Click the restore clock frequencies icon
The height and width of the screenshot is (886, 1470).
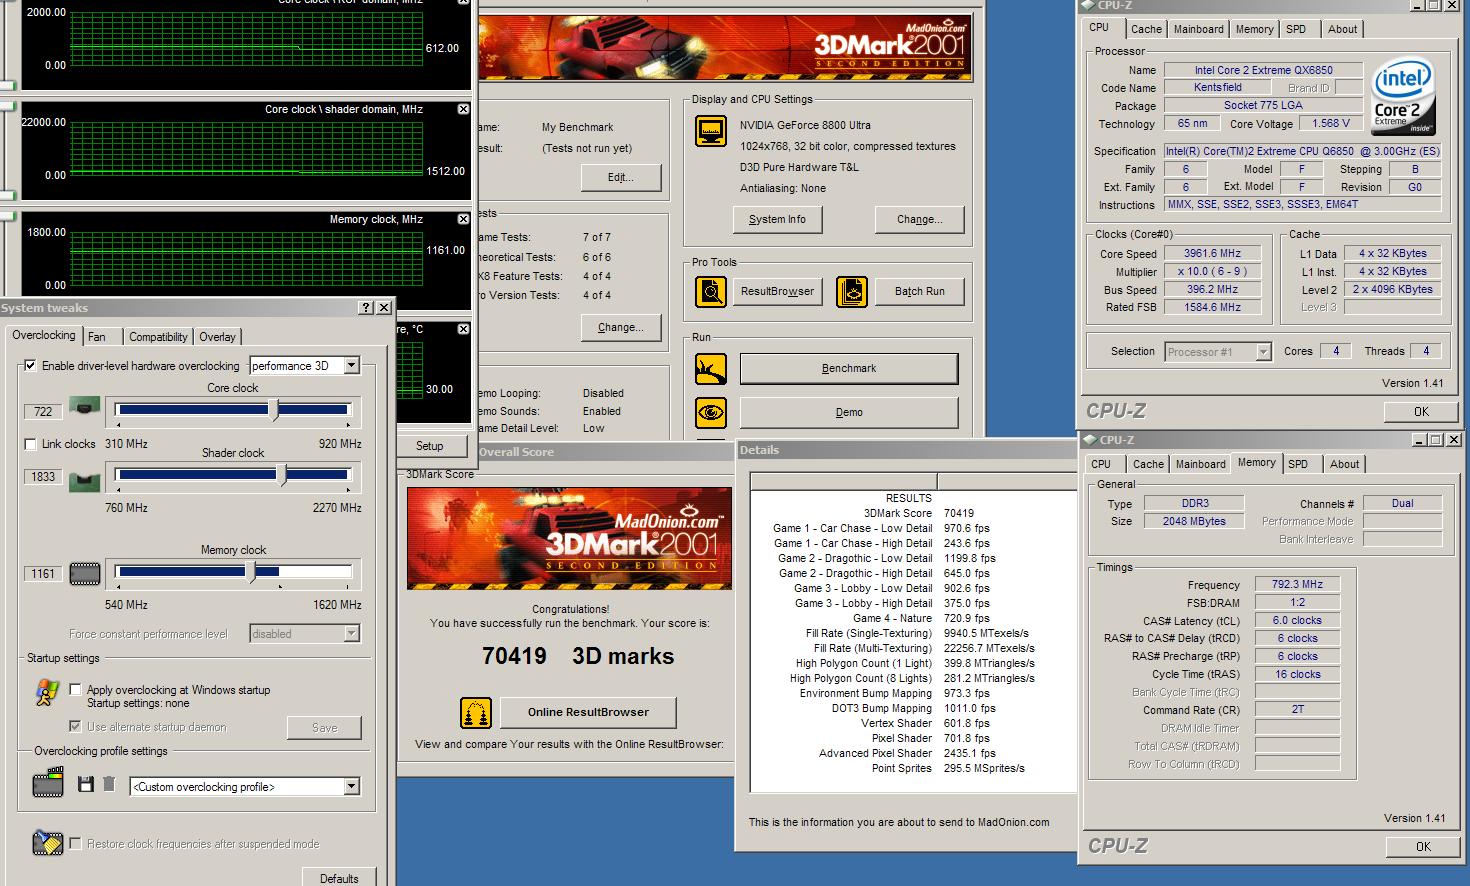pyautogui.click(x=47, y=843)
